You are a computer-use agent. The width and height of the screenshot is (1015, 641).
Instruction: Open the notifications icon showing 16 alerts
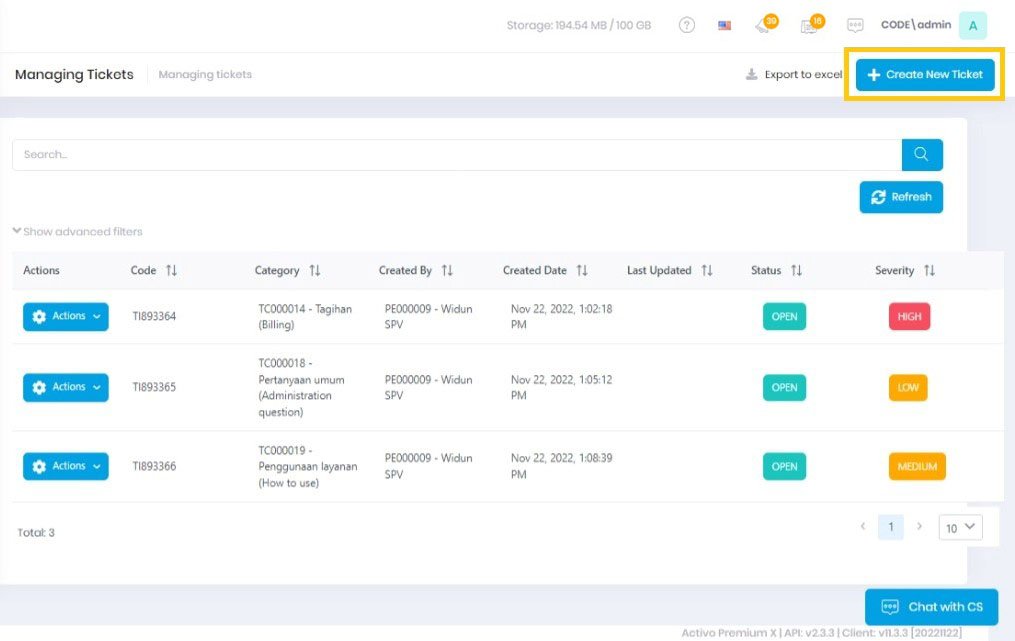coord(808,25)
